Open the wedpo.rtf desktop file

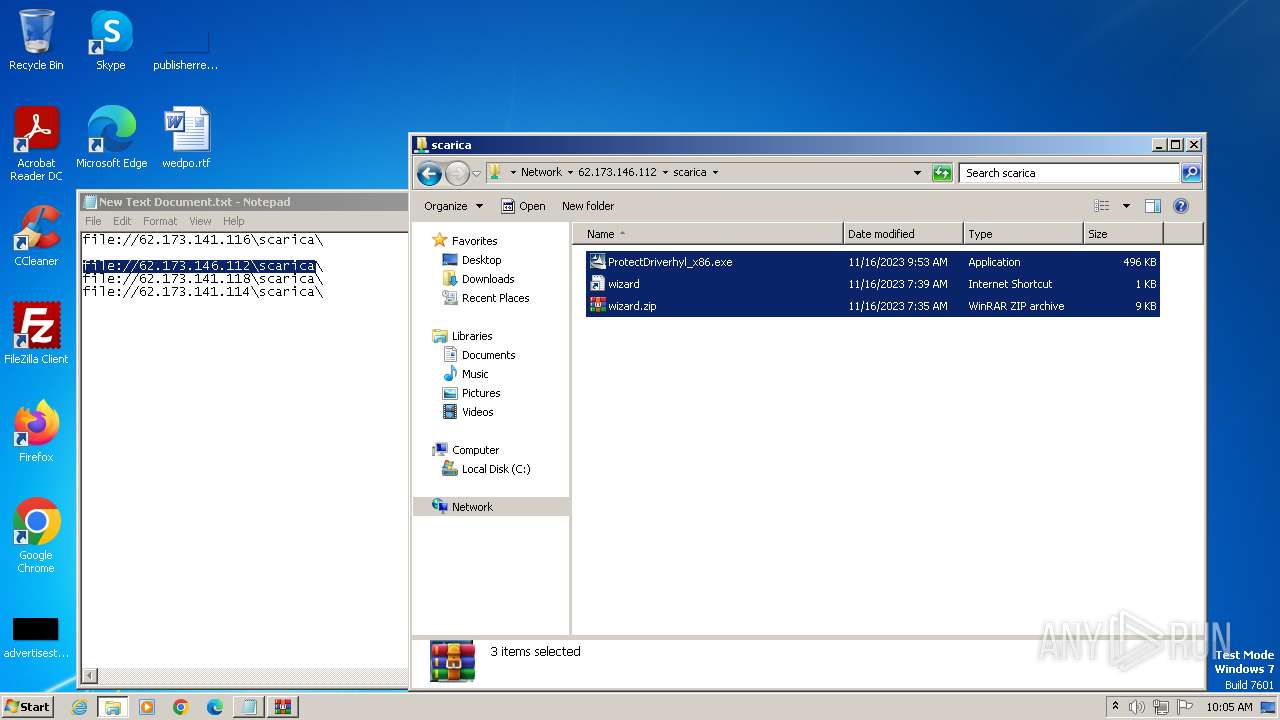[x=186, y=138]
